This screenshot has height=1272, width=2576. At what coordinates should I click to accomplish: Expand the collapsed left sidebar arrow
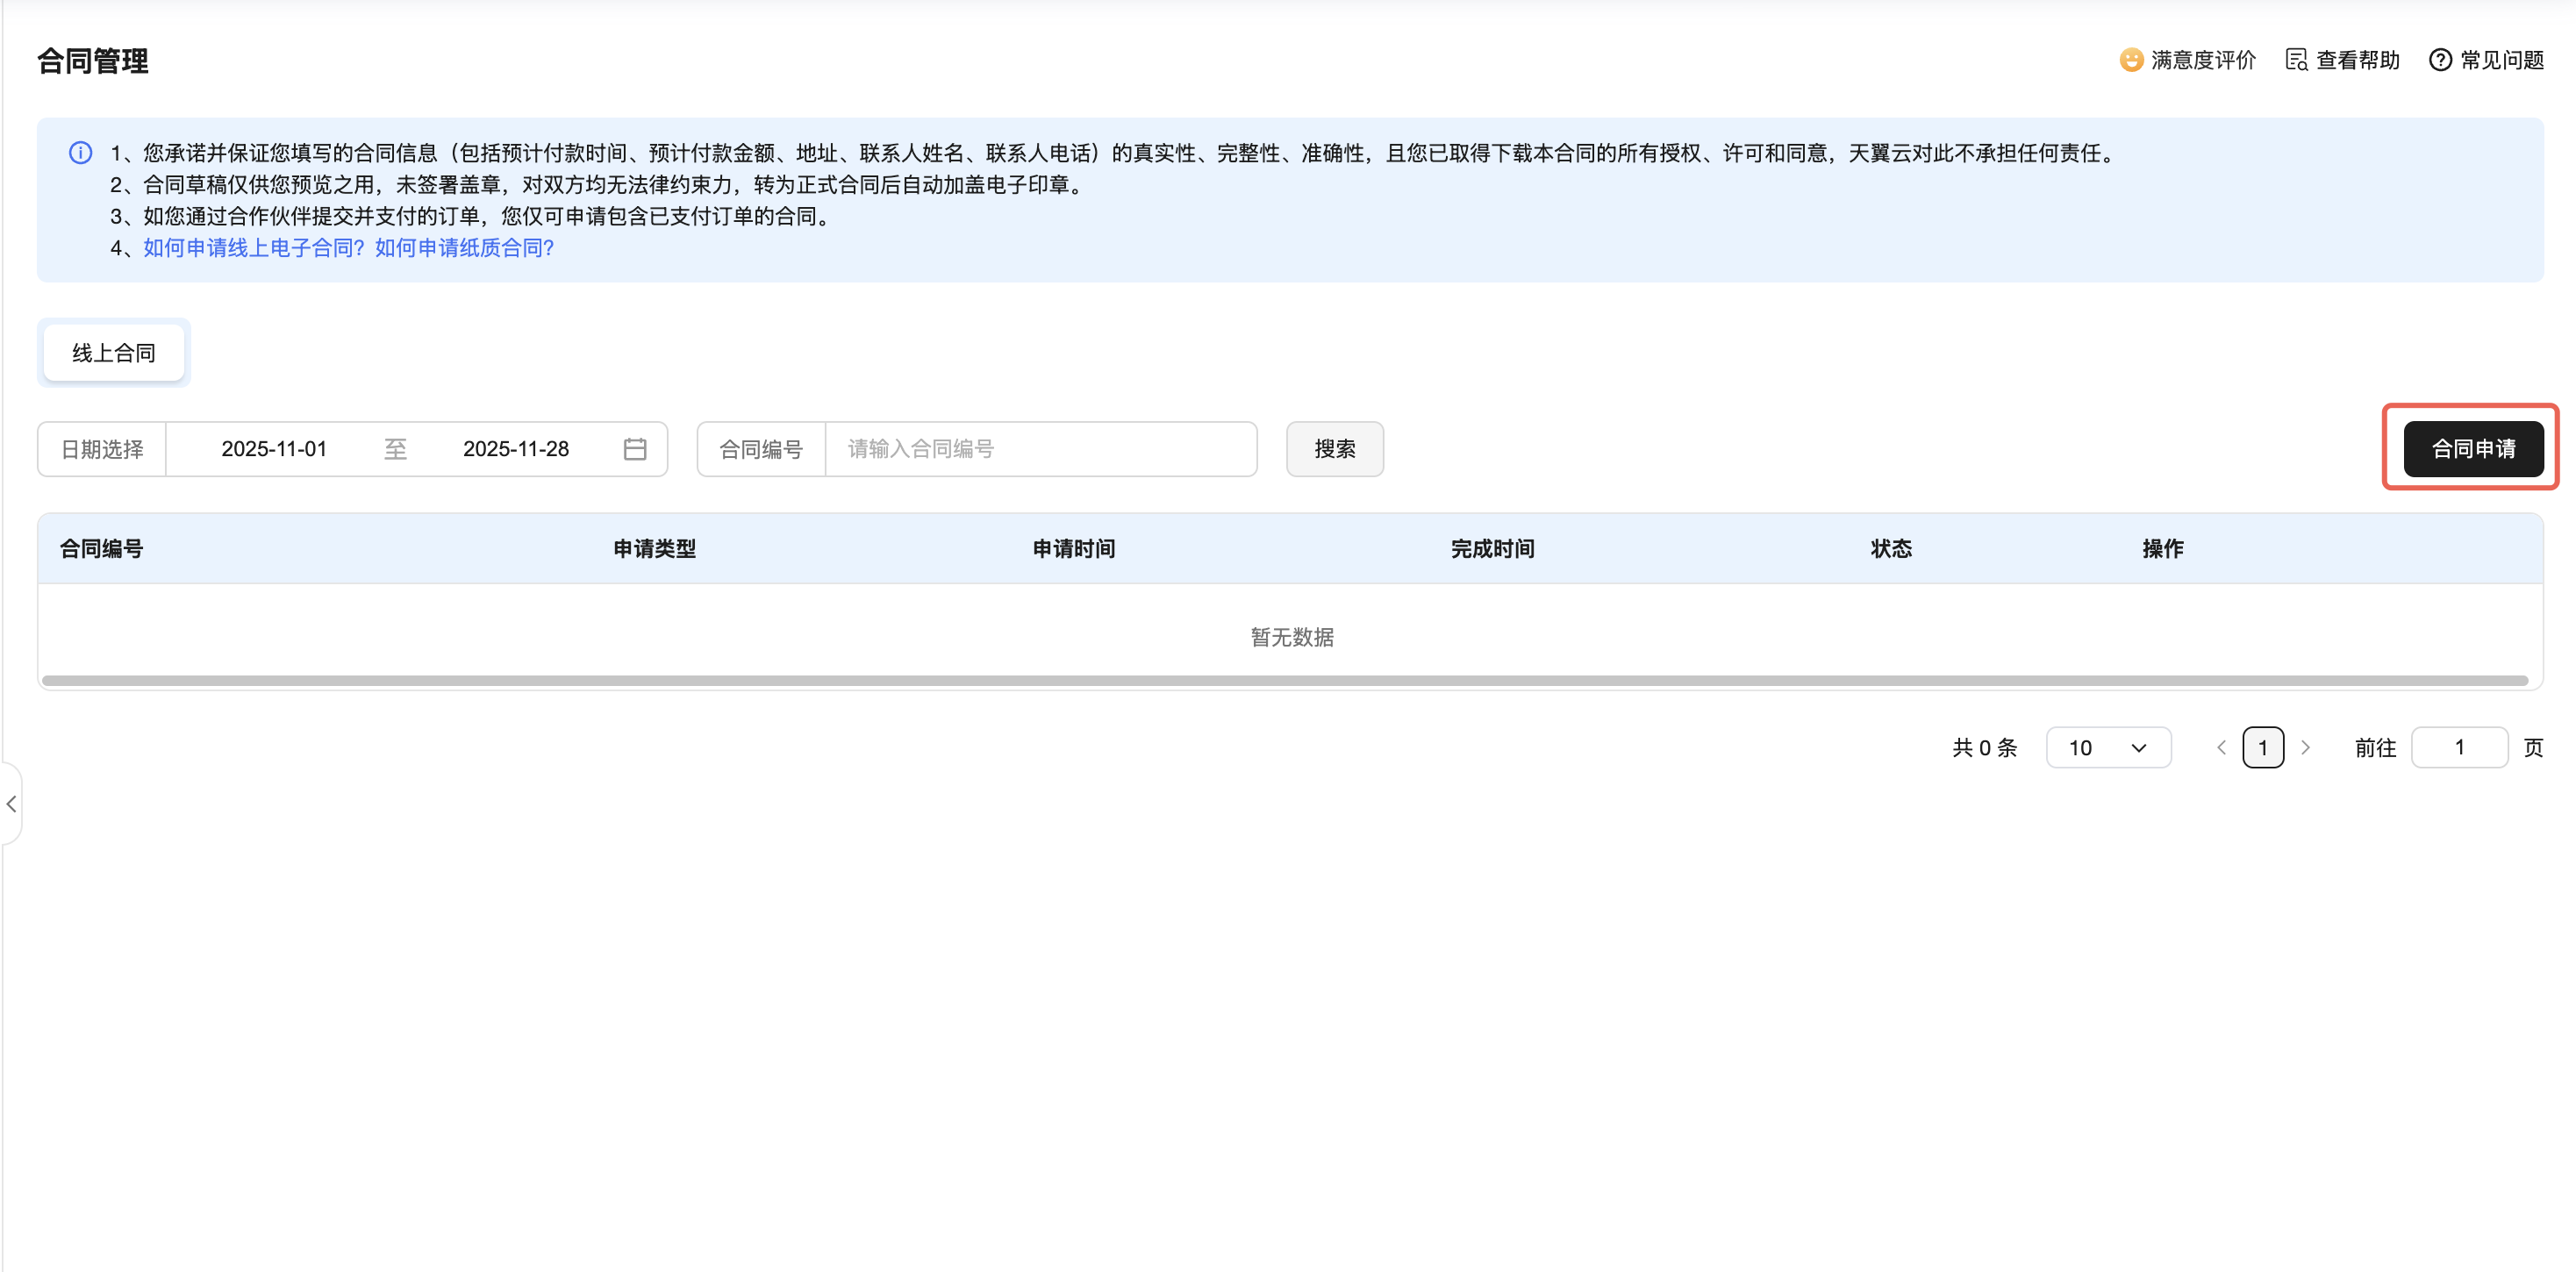click(x=11, y=804)
